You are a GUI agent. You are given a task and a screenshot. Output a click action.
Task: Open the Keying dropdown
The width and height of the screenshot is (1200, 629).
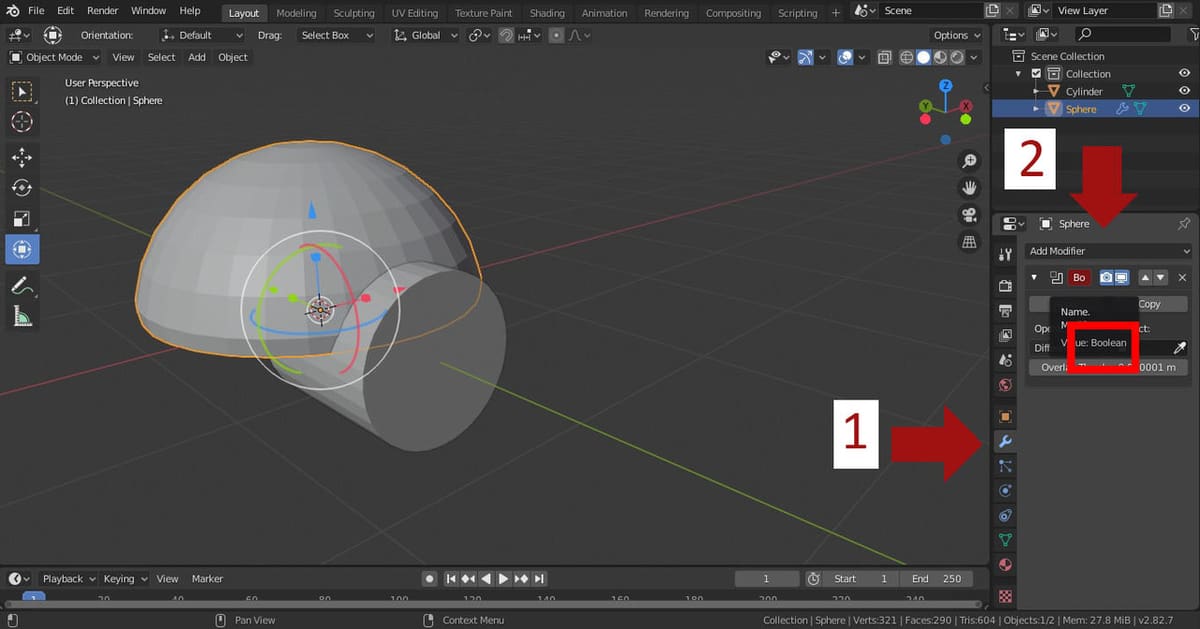pyautogui.click(x=124, y=578)
